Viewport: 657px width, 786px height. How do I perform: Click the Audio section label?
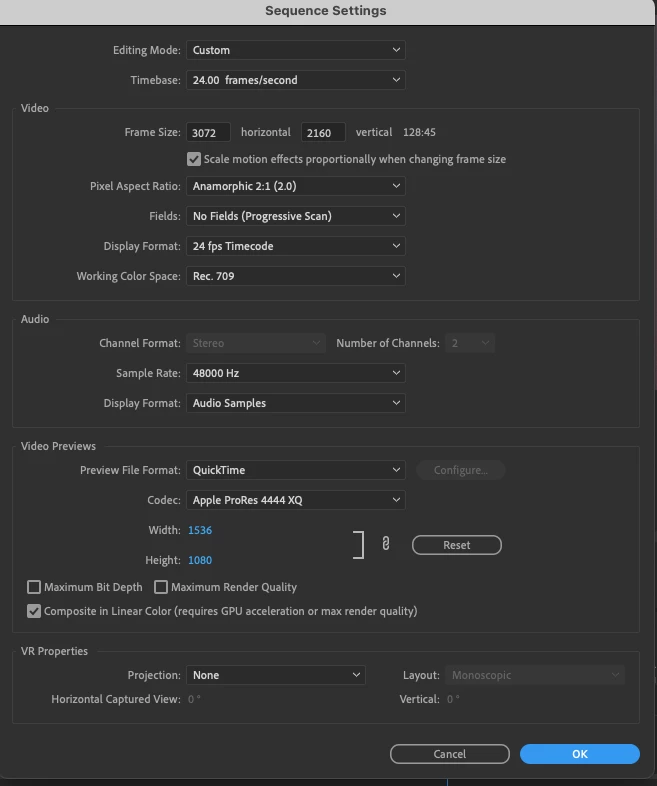point(35,319)
